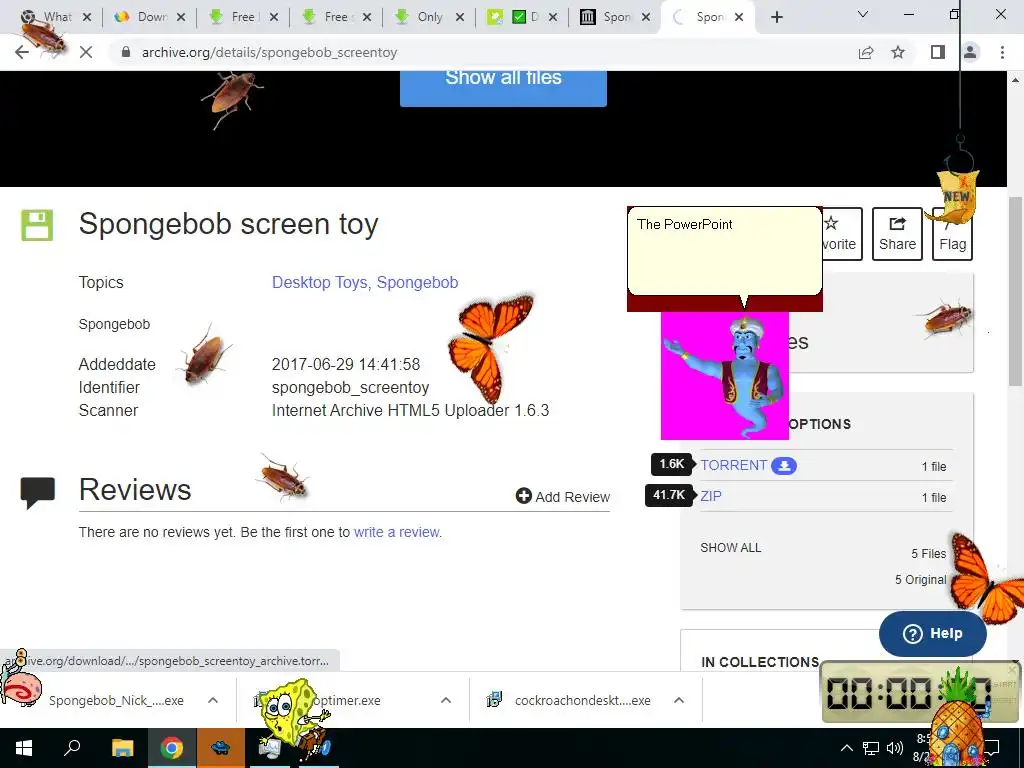This screenshot has width=1024, height=768.
Task: Close the 'Only' tab
Action: [460, 17]
